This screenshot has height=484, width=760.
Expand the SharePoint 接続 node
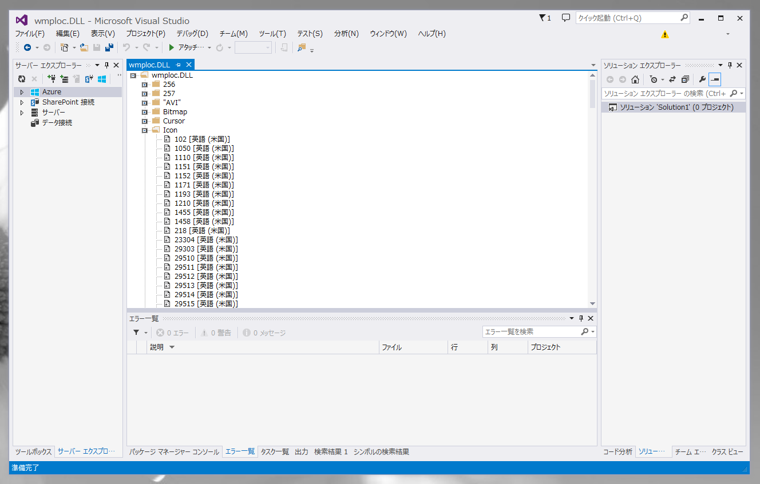point(21,102)
